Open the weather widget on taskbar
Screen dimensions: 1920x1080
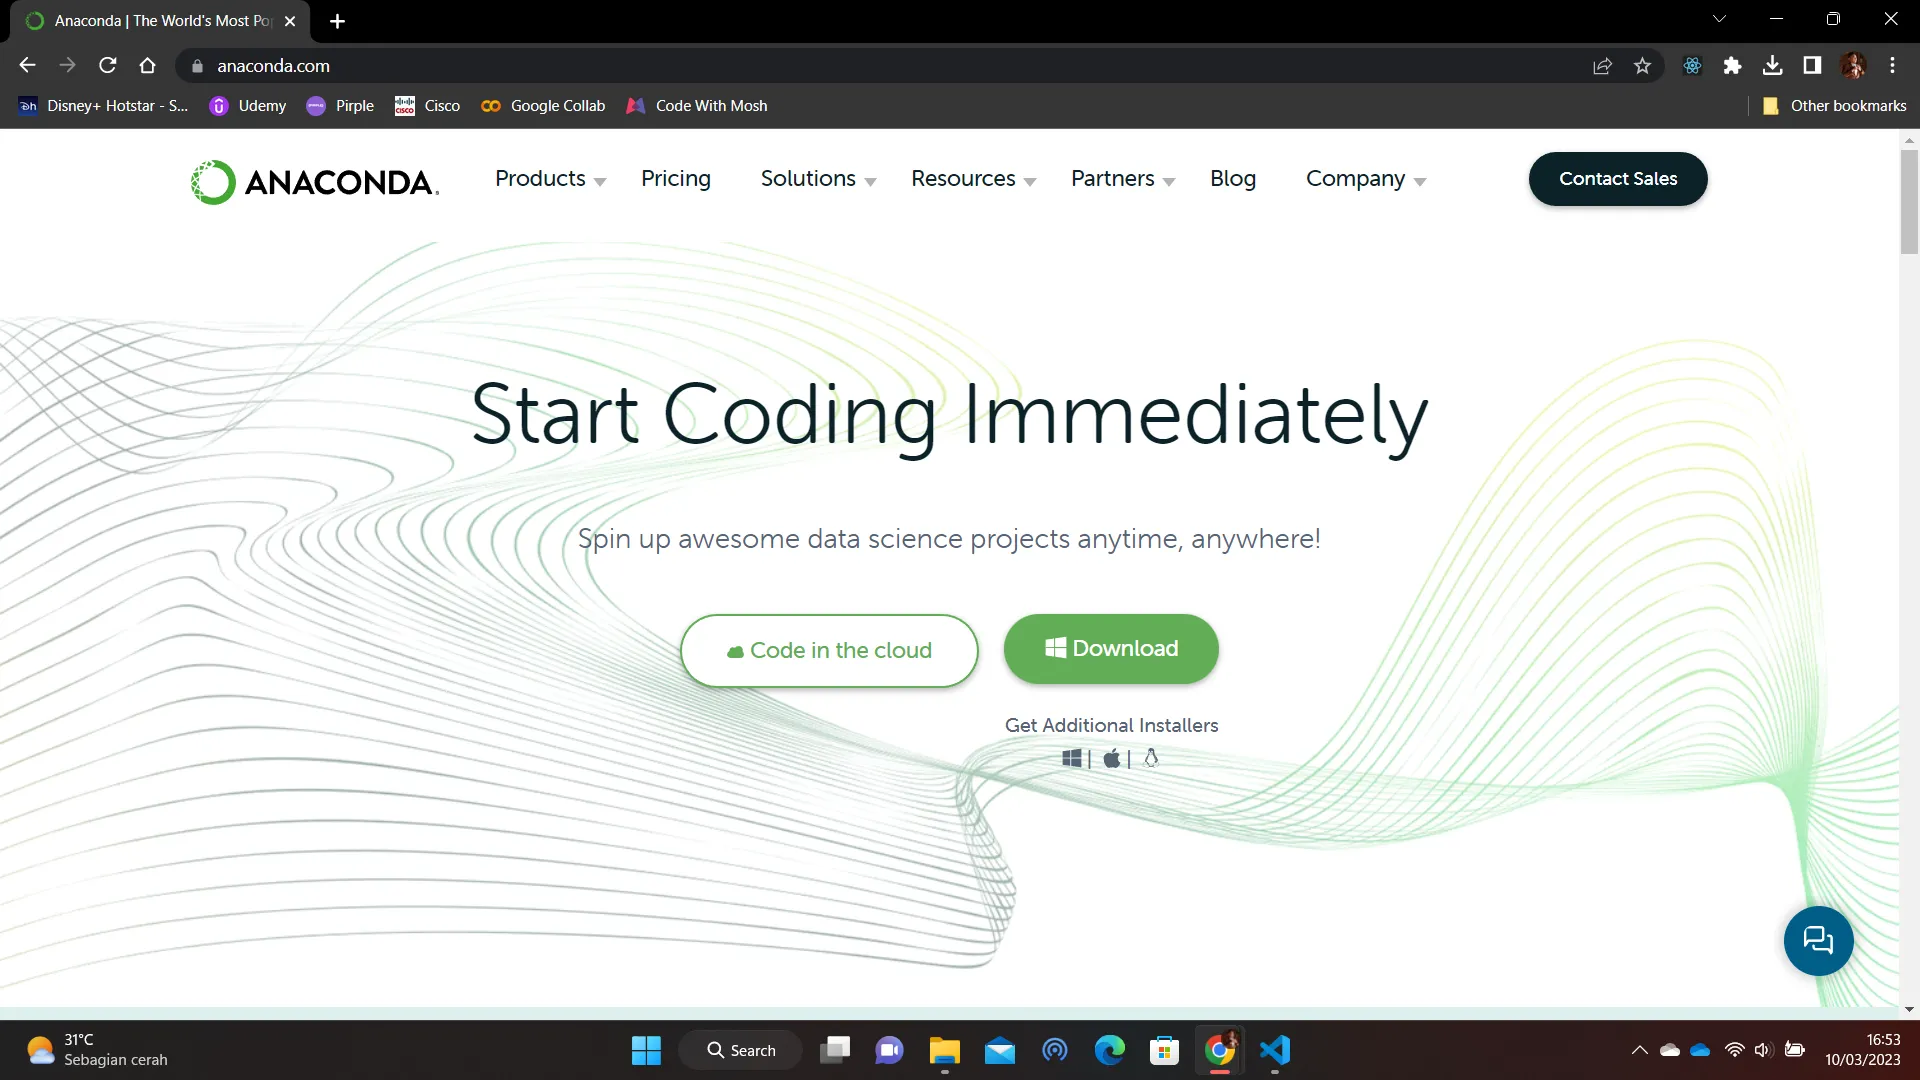[x=98, y=1050]
